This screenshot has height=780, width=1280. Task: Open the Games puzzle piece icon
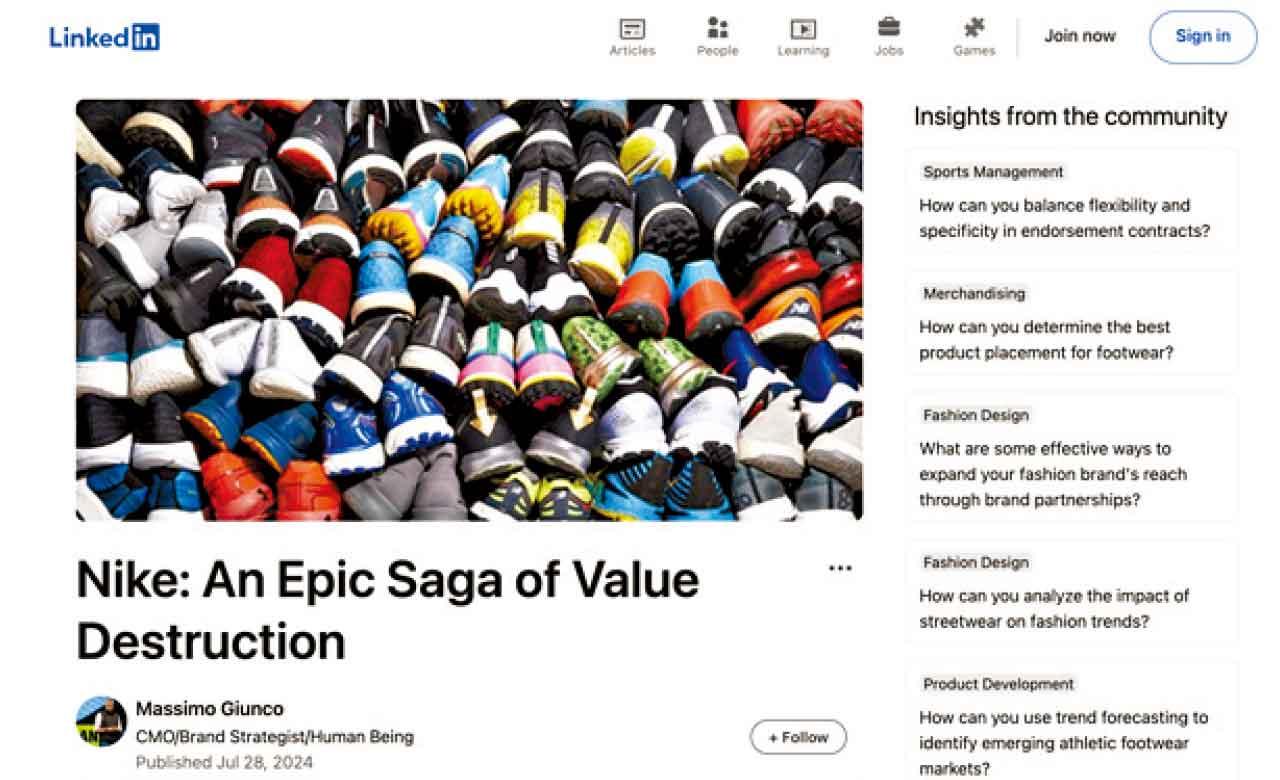[973, 28]
